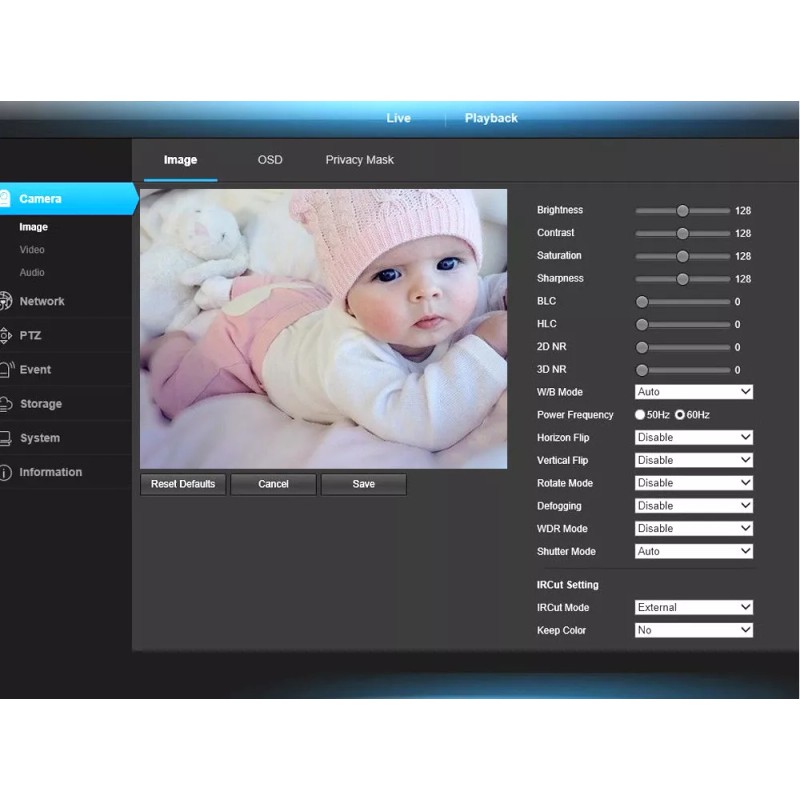The width and height of the screenshot is (800, 800).
Task: Click the PTZ control icon
Action: click(x=5, y=335)
